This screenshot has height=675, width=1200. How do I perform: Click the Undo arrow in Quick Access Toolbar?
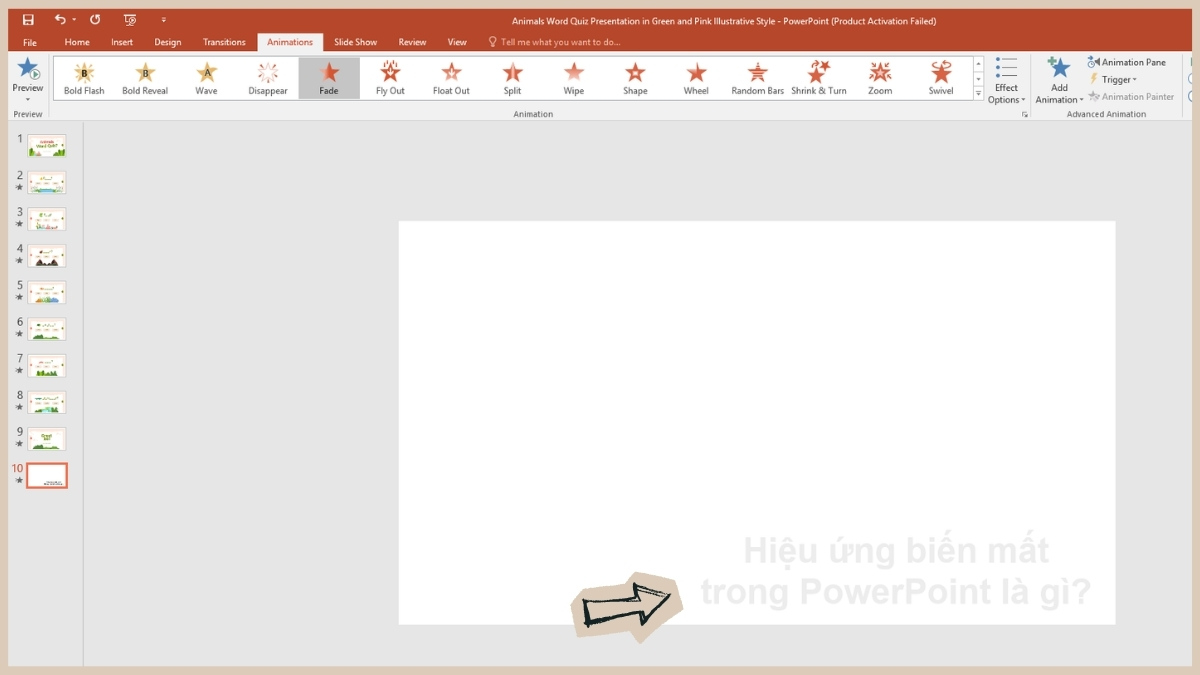coord(58,19)
